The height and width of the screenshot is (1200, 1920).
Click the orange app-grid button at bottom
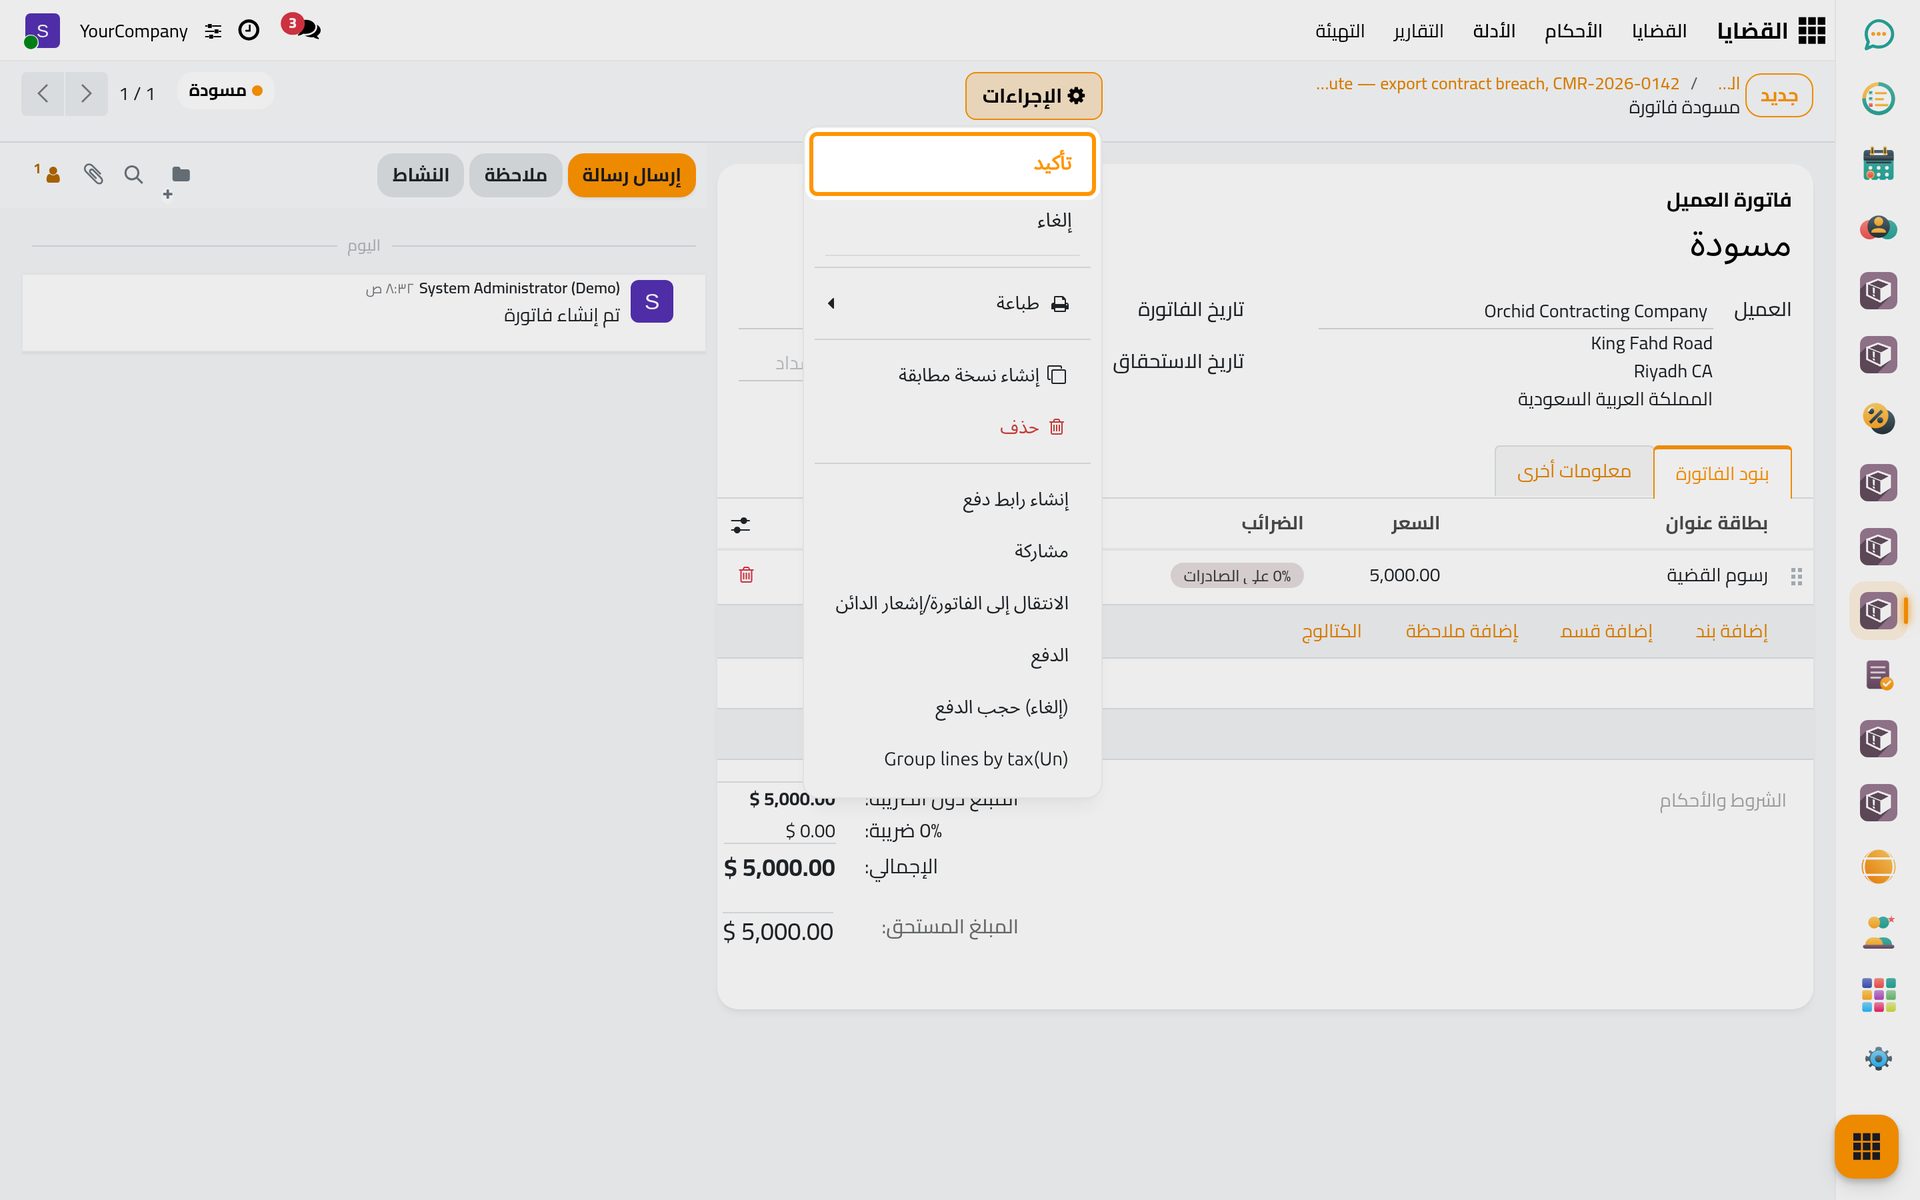1866,1146
